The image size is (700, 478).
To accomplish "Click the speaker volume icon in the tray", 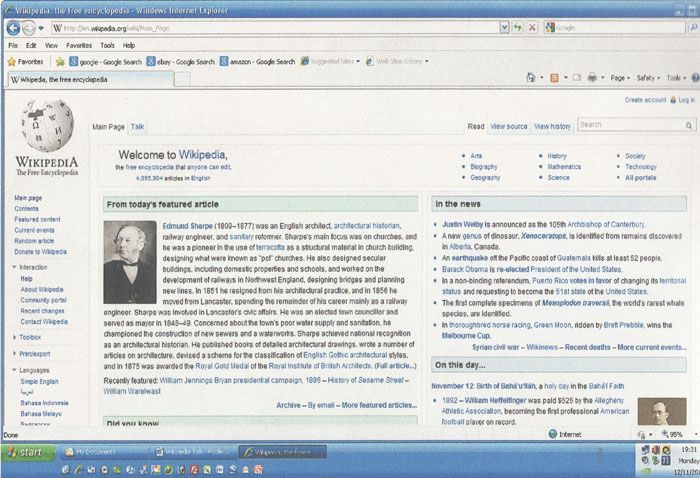I will pyautogui.click(x=655, y=450).
